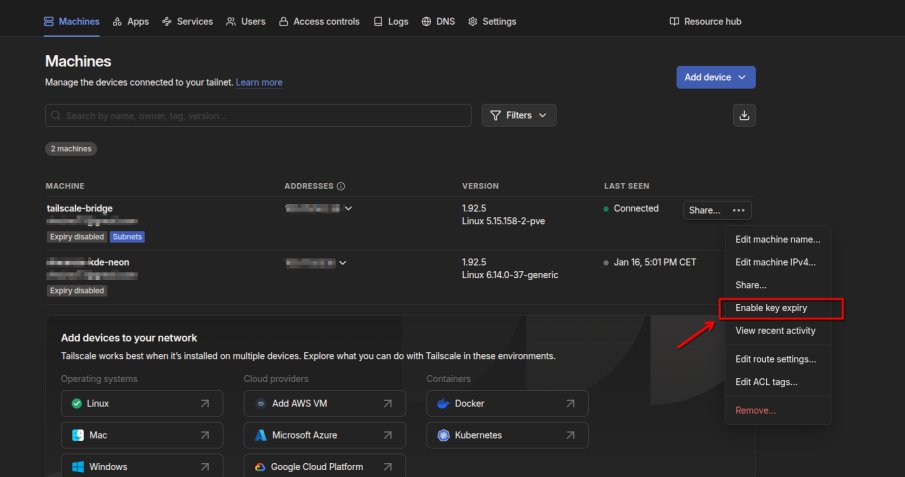Viewport: 905px width, 477px height.
Task: Select View recent activity
Action: (x=777, y=331)
